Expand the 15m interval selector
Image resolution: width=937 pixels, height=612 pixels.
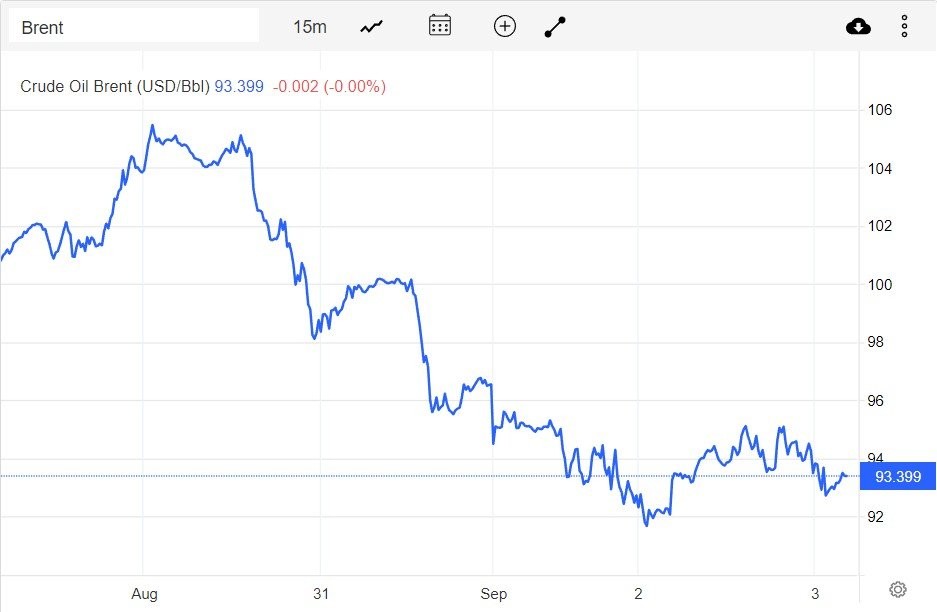tap(310, 27)
